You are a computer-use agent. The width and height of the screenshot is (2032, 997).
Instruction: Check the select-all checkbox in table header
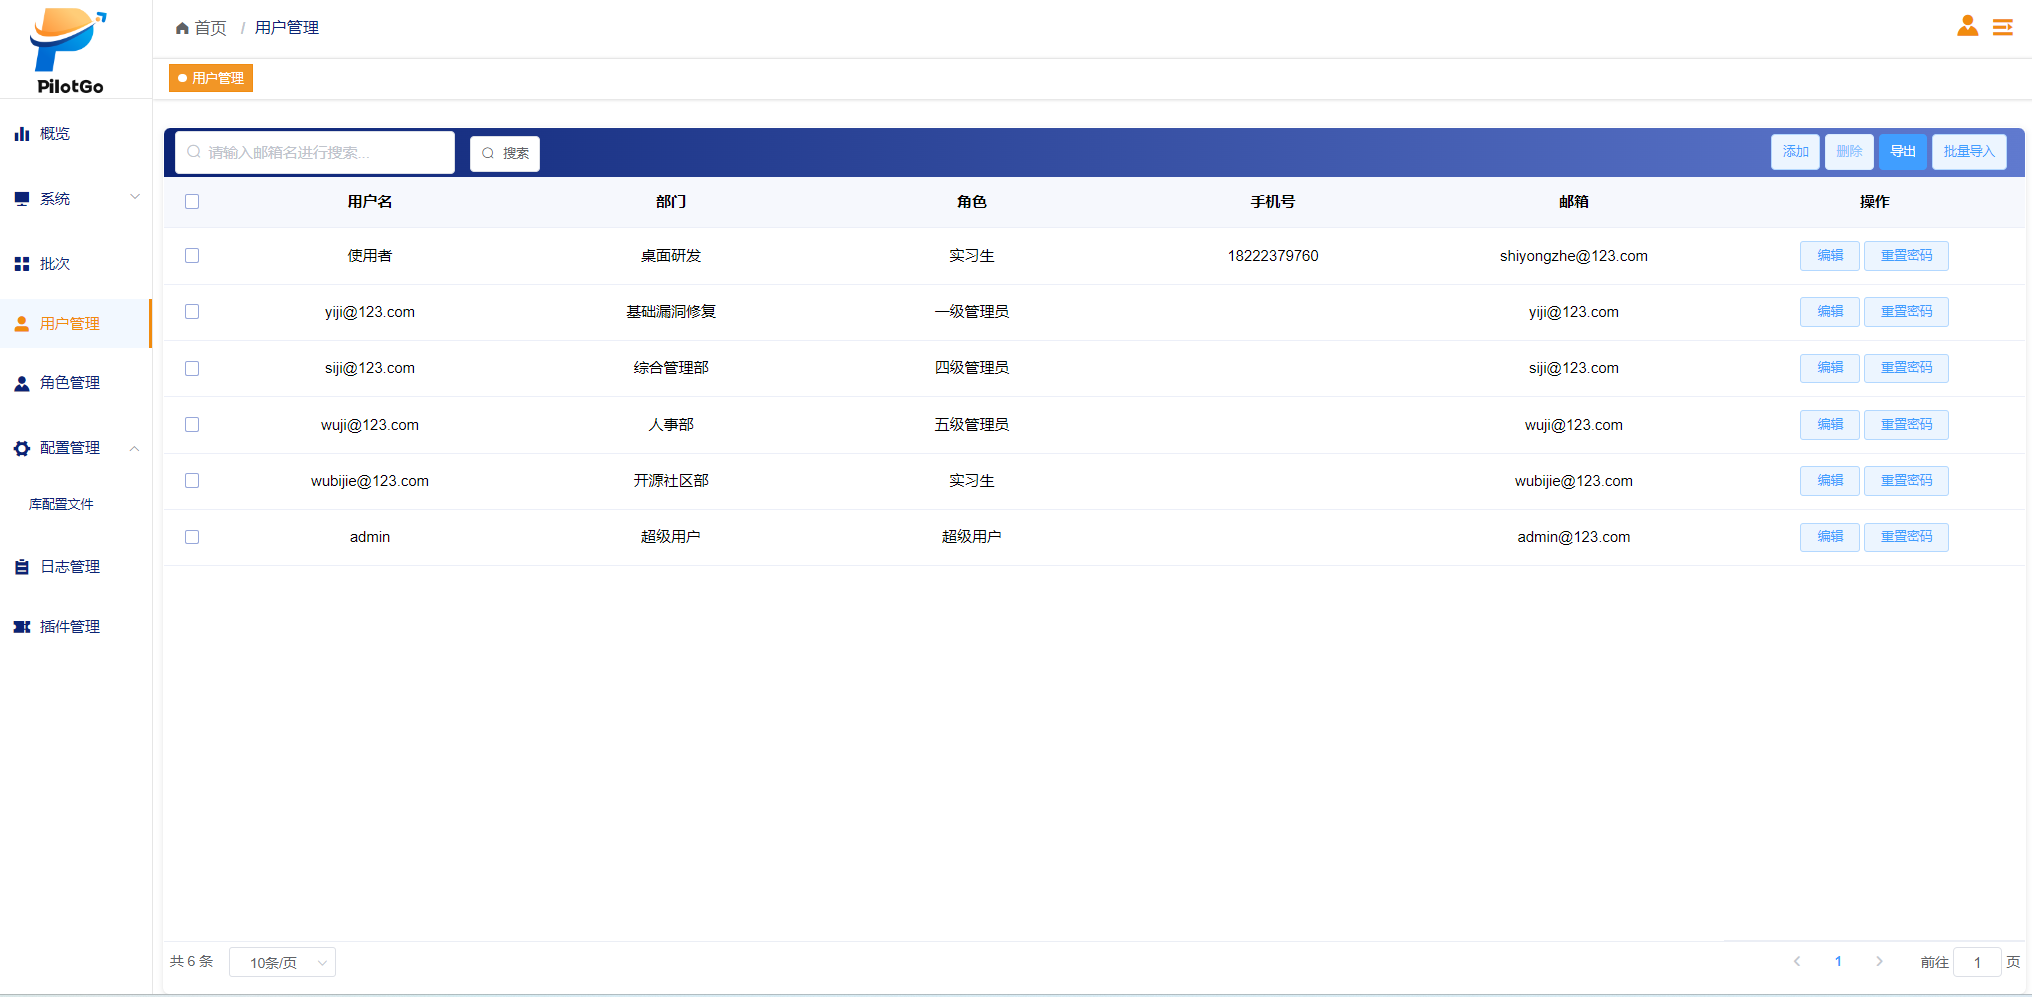(192, 202)
